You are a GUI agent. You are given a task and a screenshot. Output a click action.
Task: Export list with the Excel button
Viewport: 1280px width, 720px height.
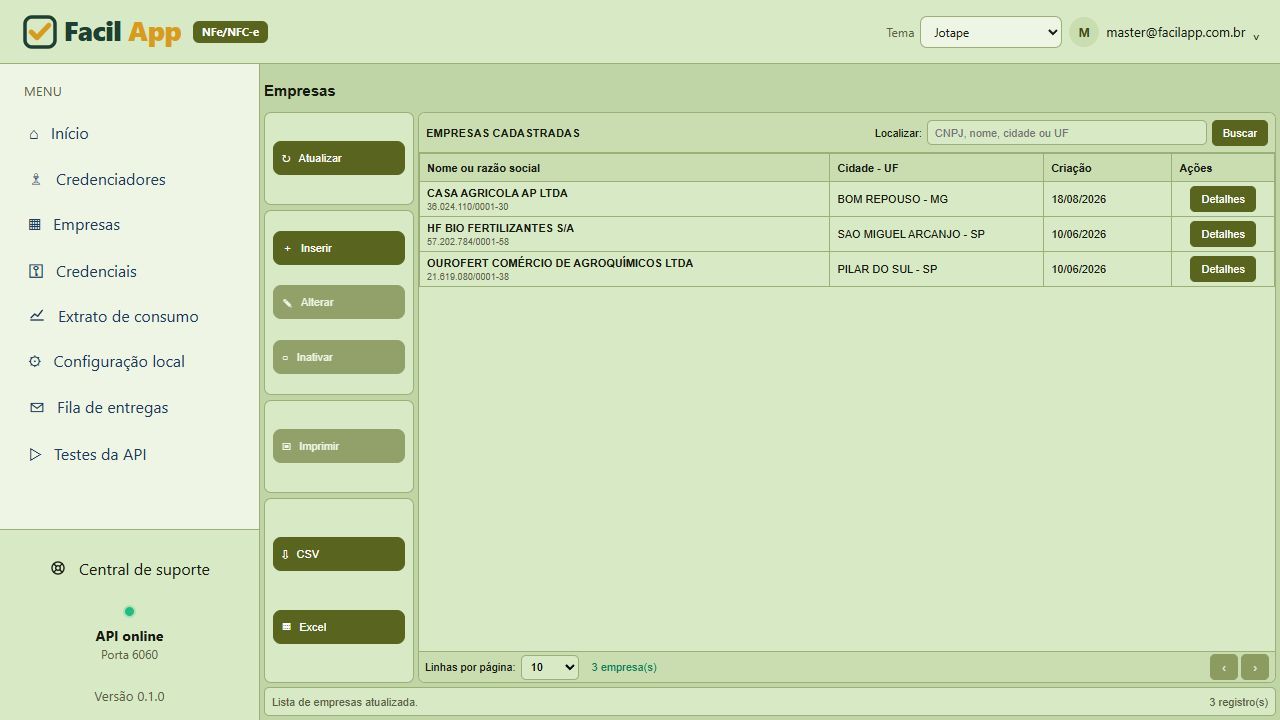tap(339, 627)
